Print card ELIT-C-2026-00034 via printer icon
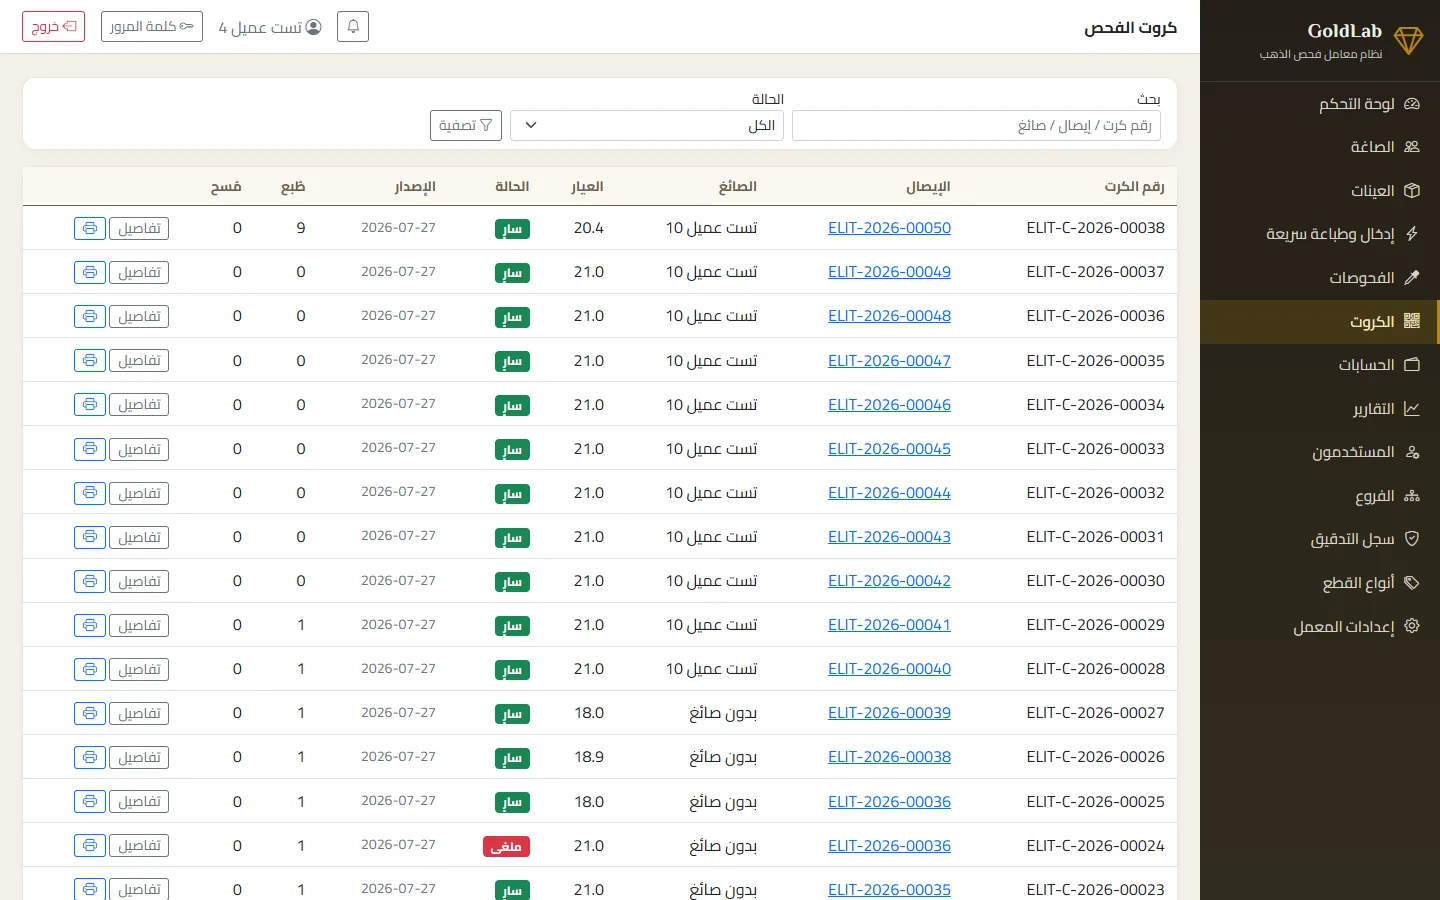Viewport: 1440px width, 900px height. pyautogui.click(x=90, y=404)
